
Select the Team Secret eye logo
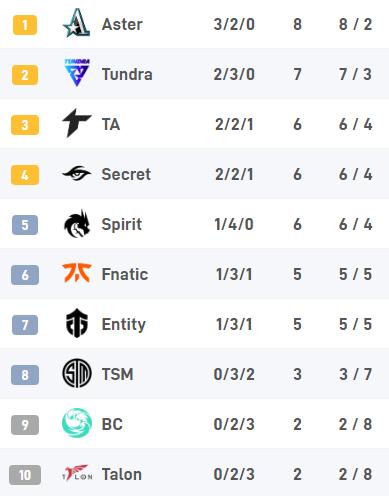click(x=77, y=174)
